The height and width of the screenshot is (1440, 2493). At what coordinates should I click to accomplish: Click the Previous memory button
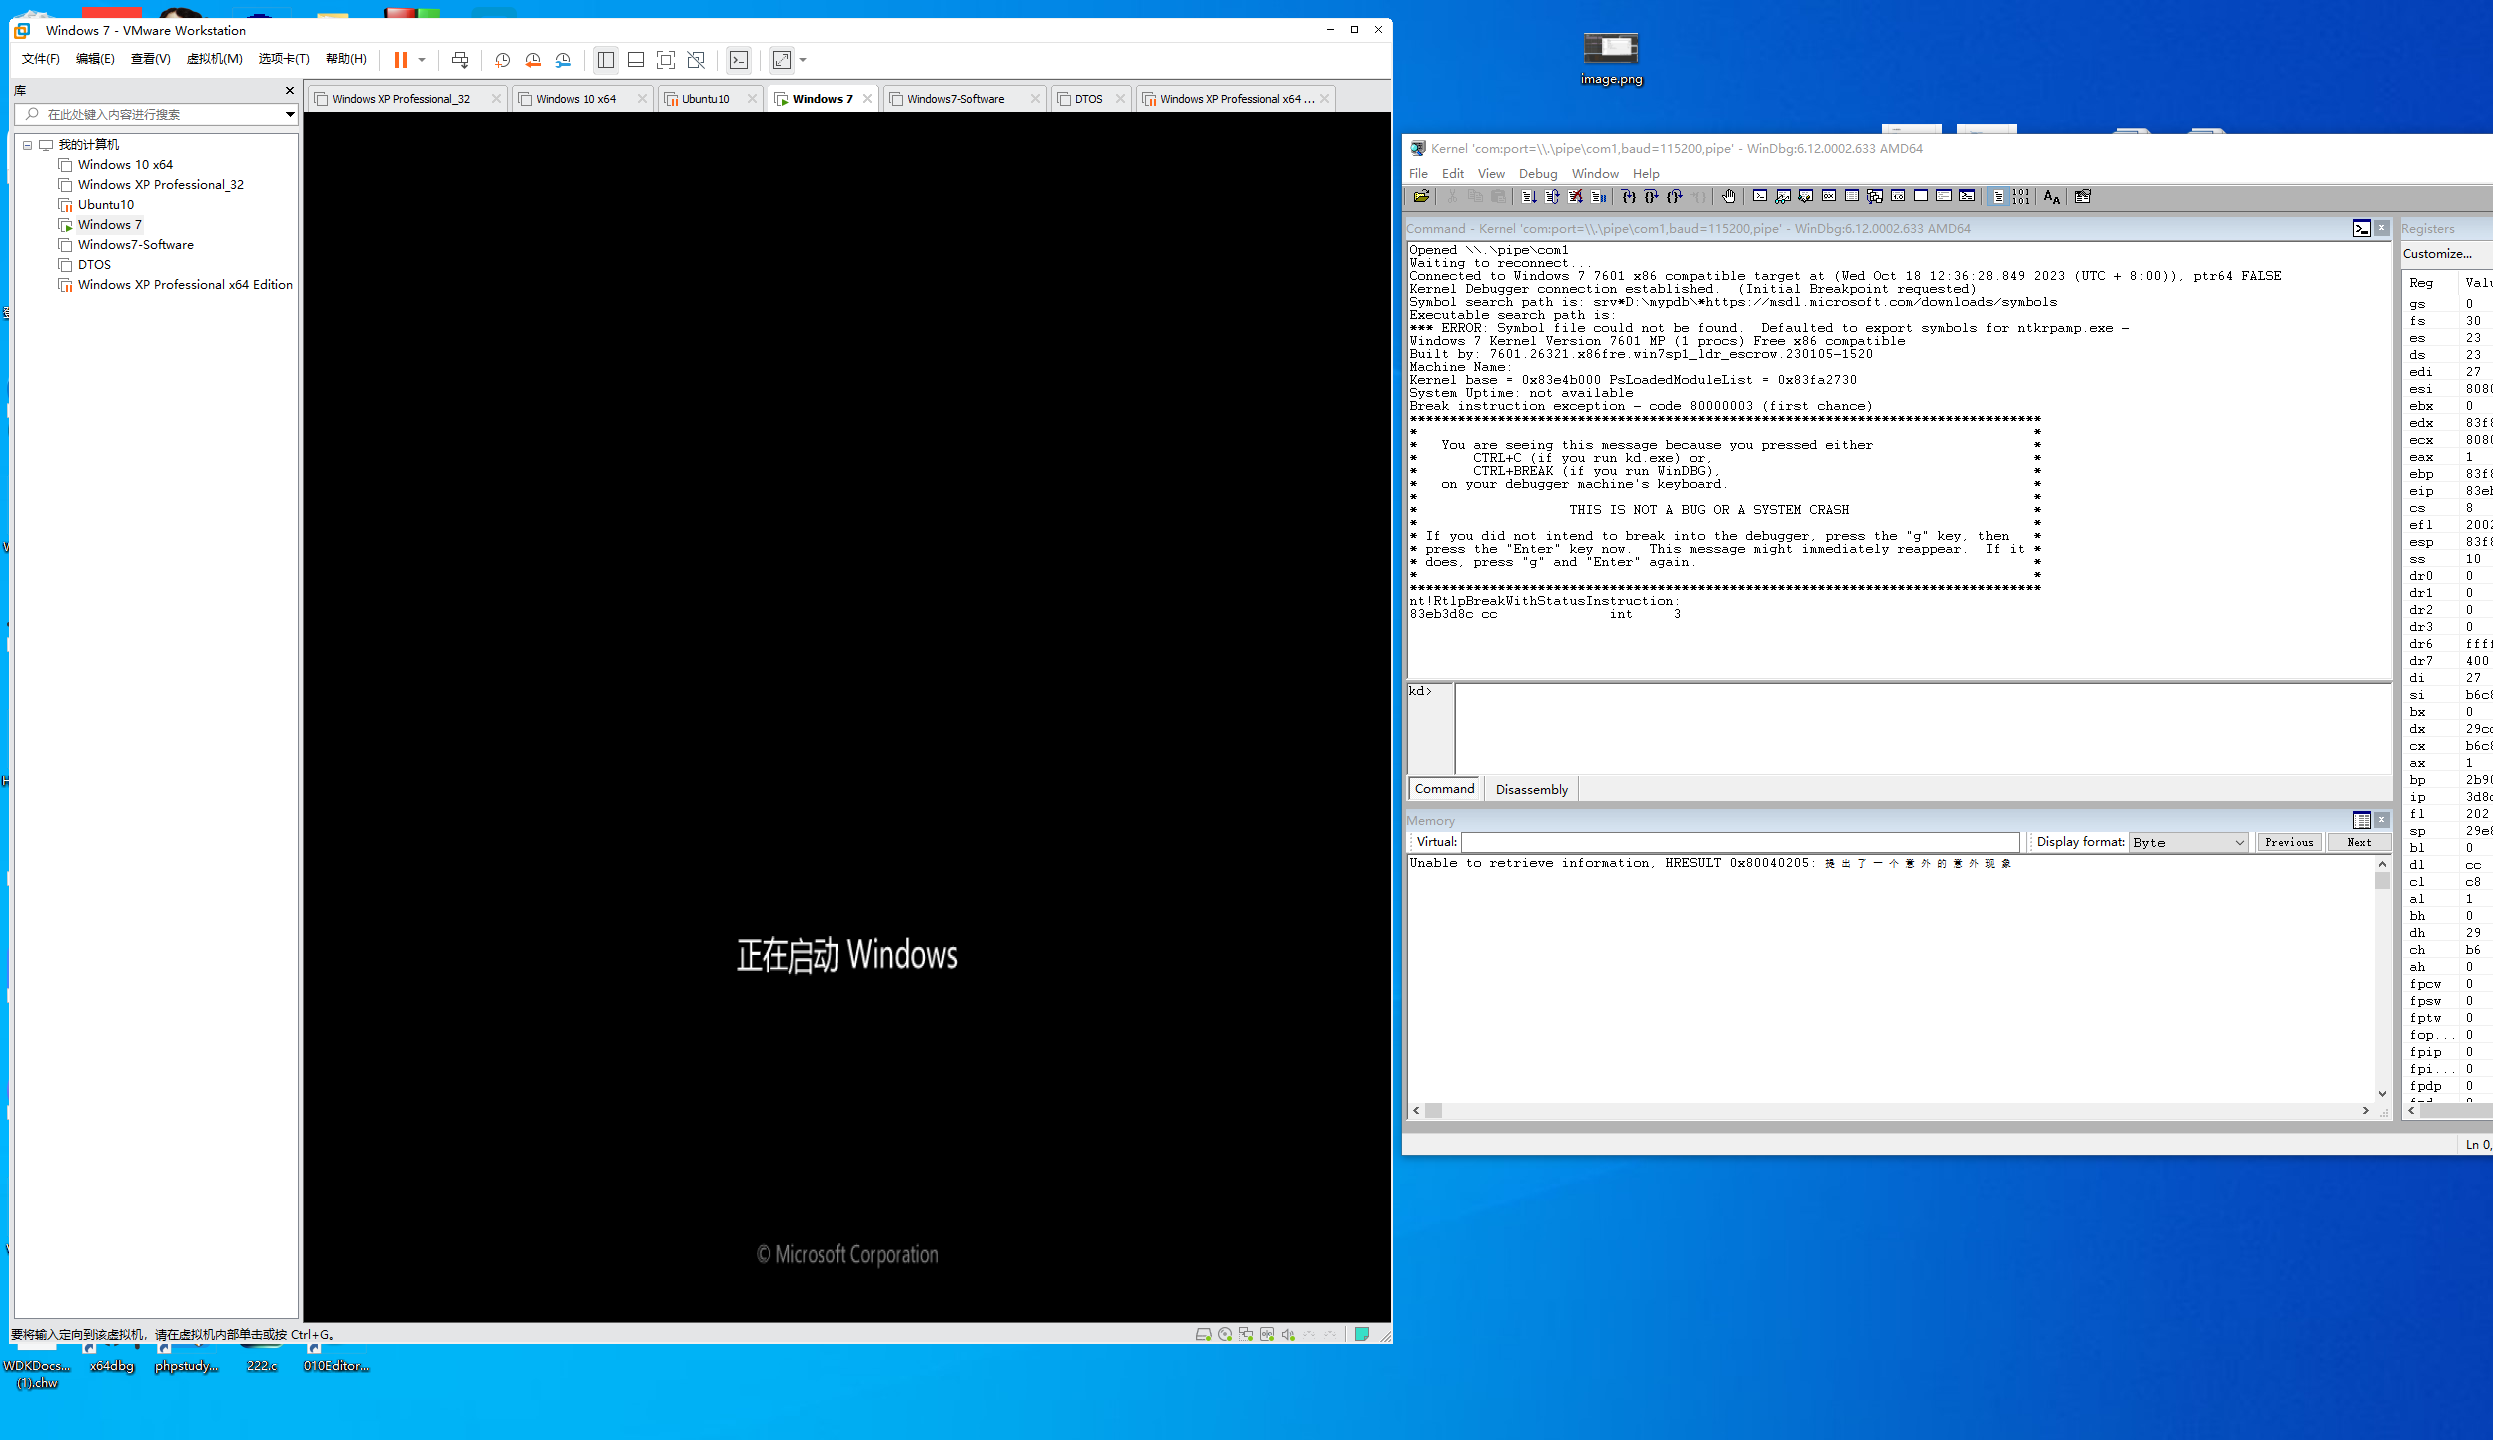(x=2288, y=842)
